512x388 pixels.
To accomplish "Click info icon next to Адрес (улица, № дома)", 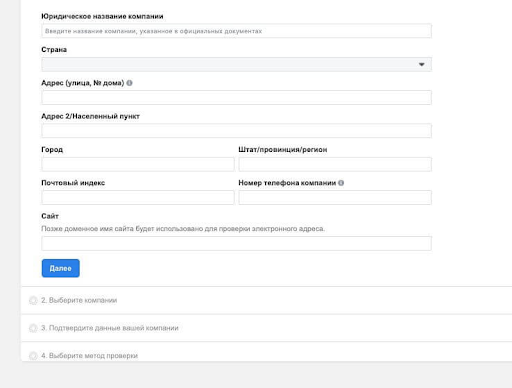I will coord(129,83).
